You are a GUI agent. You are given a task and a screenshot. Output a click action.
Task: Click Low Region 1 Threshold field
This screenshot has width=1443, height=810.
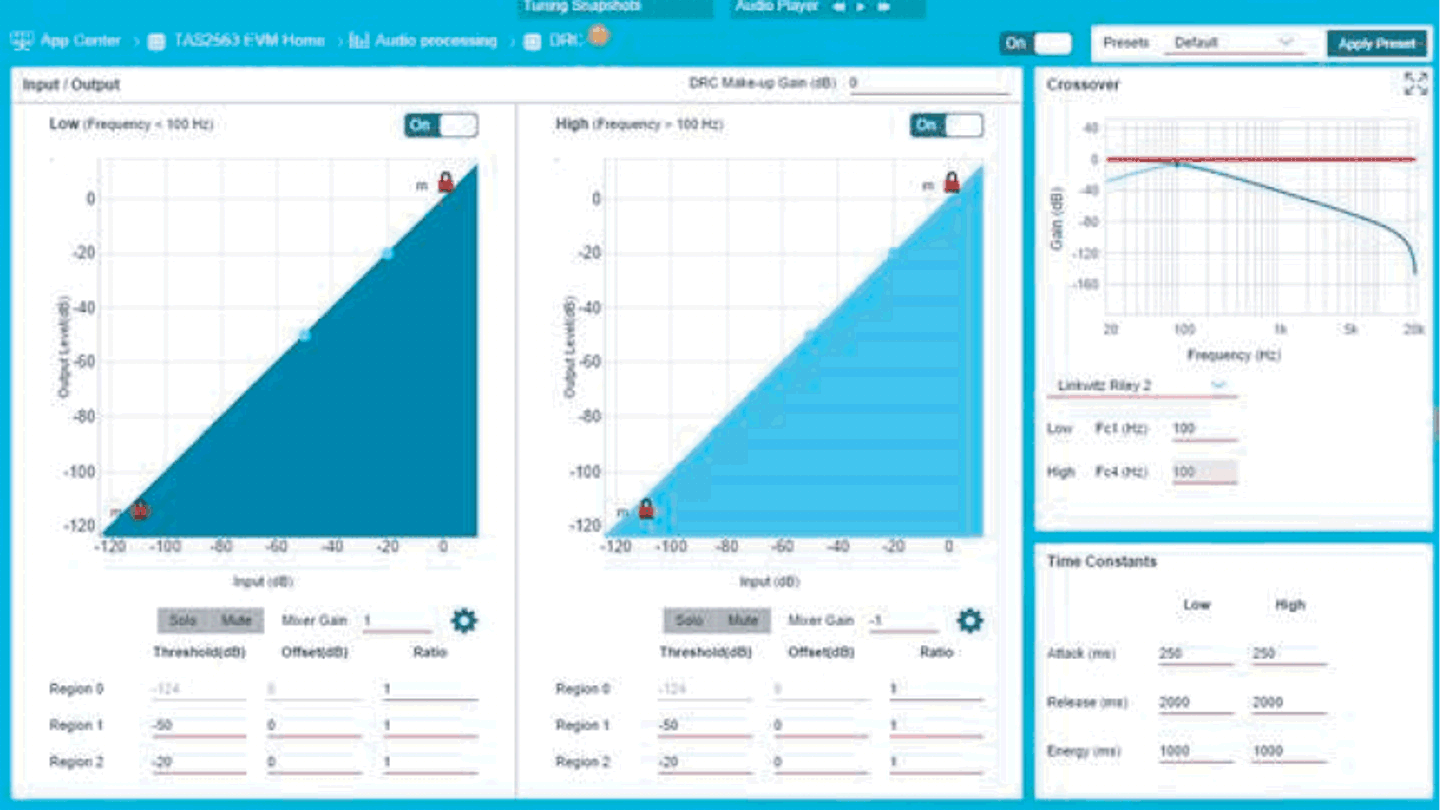pyautogui.click(x=199, y=726)
